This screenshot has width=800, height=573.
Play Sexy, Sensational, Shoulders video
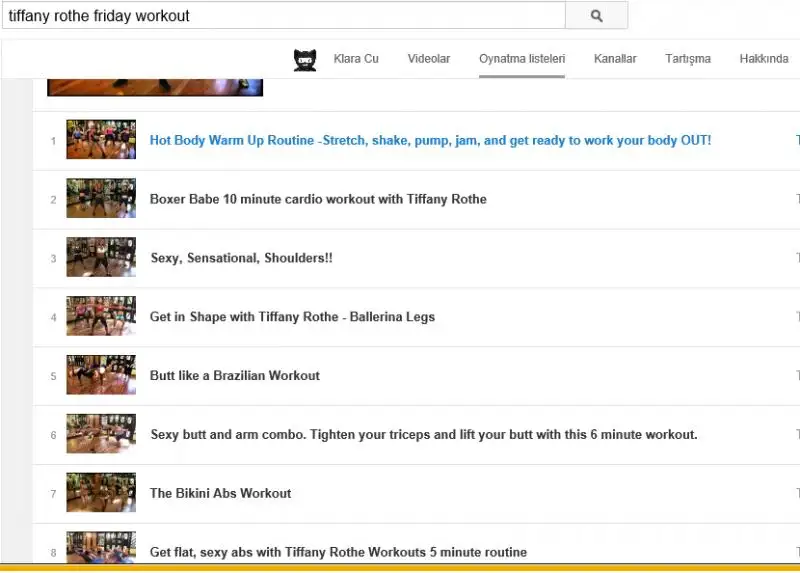coord(241,258)
